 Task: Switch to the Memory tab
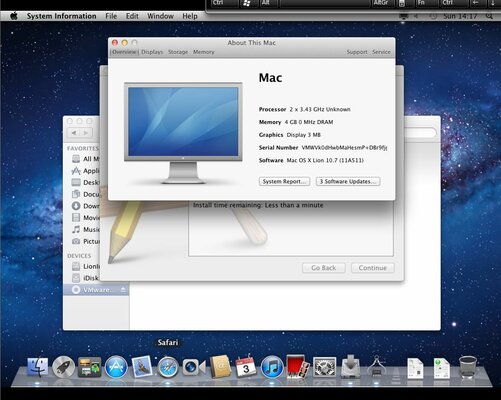(x=204, y=52)
